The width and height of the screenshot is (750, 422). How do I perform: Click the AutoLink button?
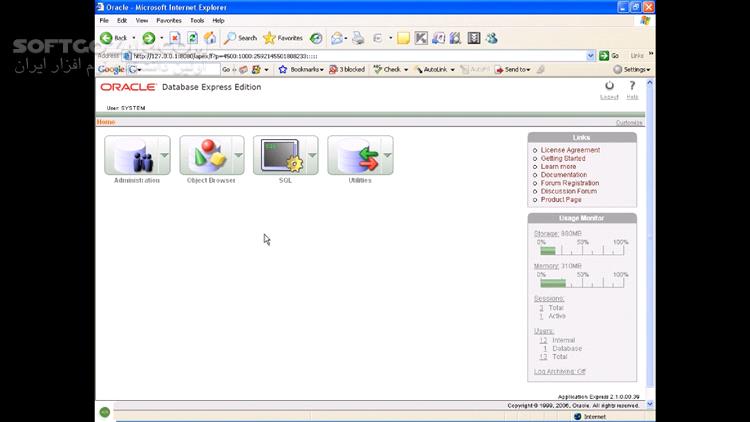point(434,69)
